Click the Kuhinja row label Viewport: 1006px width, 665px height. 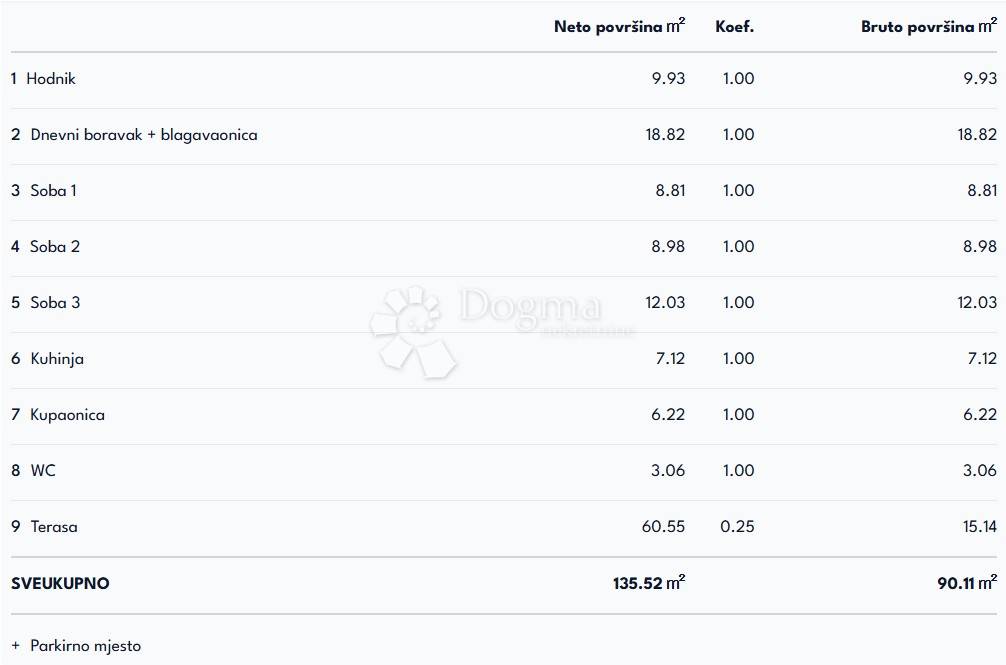pos(57,359)
